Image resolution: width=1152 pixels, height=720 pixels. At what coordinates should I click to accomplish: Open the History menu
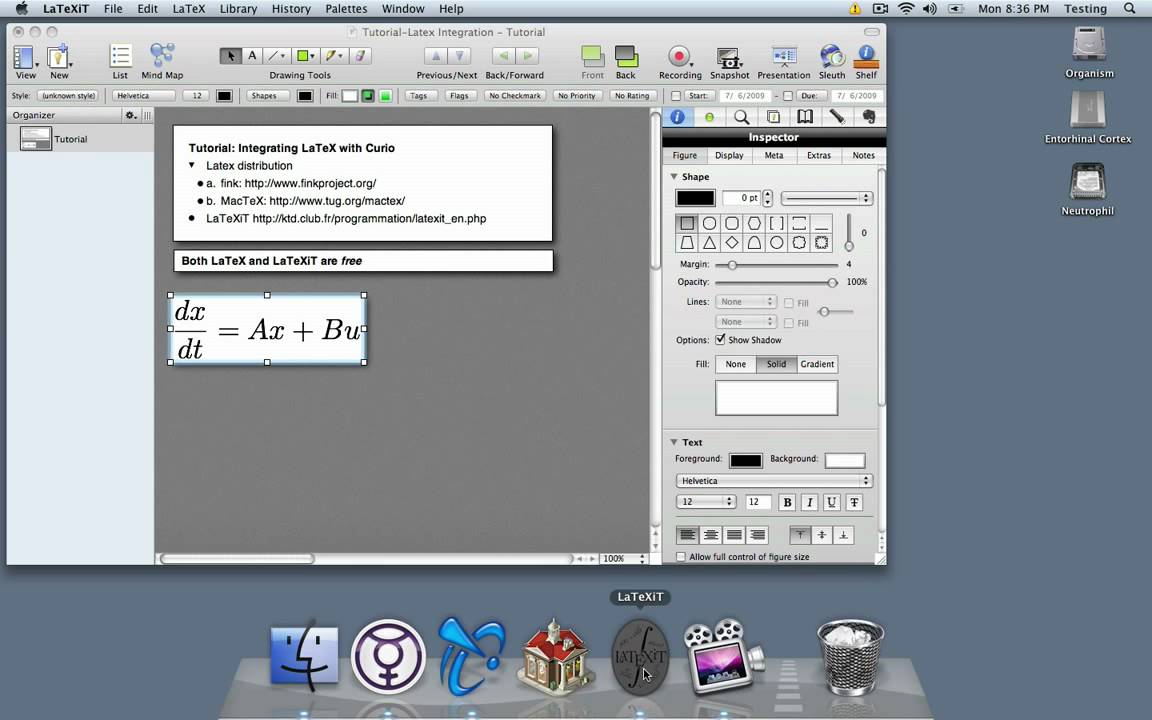(291, 9)
